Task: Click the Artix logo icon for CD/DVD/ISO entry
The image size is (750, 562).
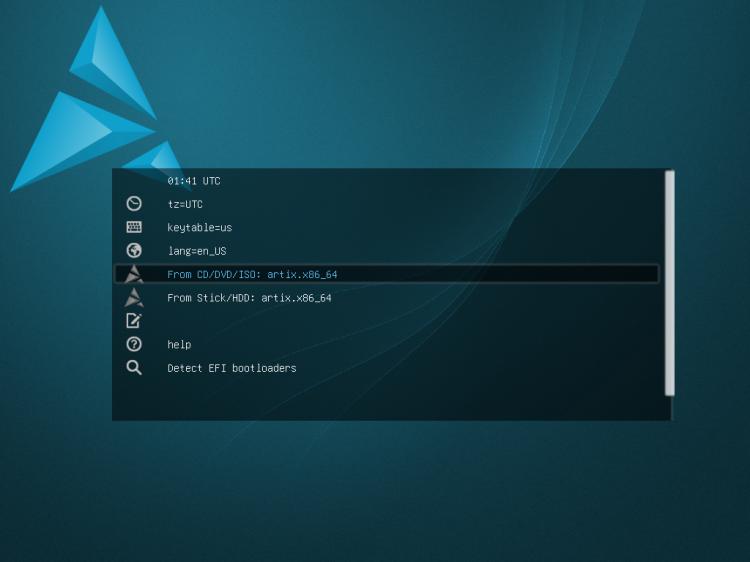Action: pyautogui.click(x=134, y=274)
